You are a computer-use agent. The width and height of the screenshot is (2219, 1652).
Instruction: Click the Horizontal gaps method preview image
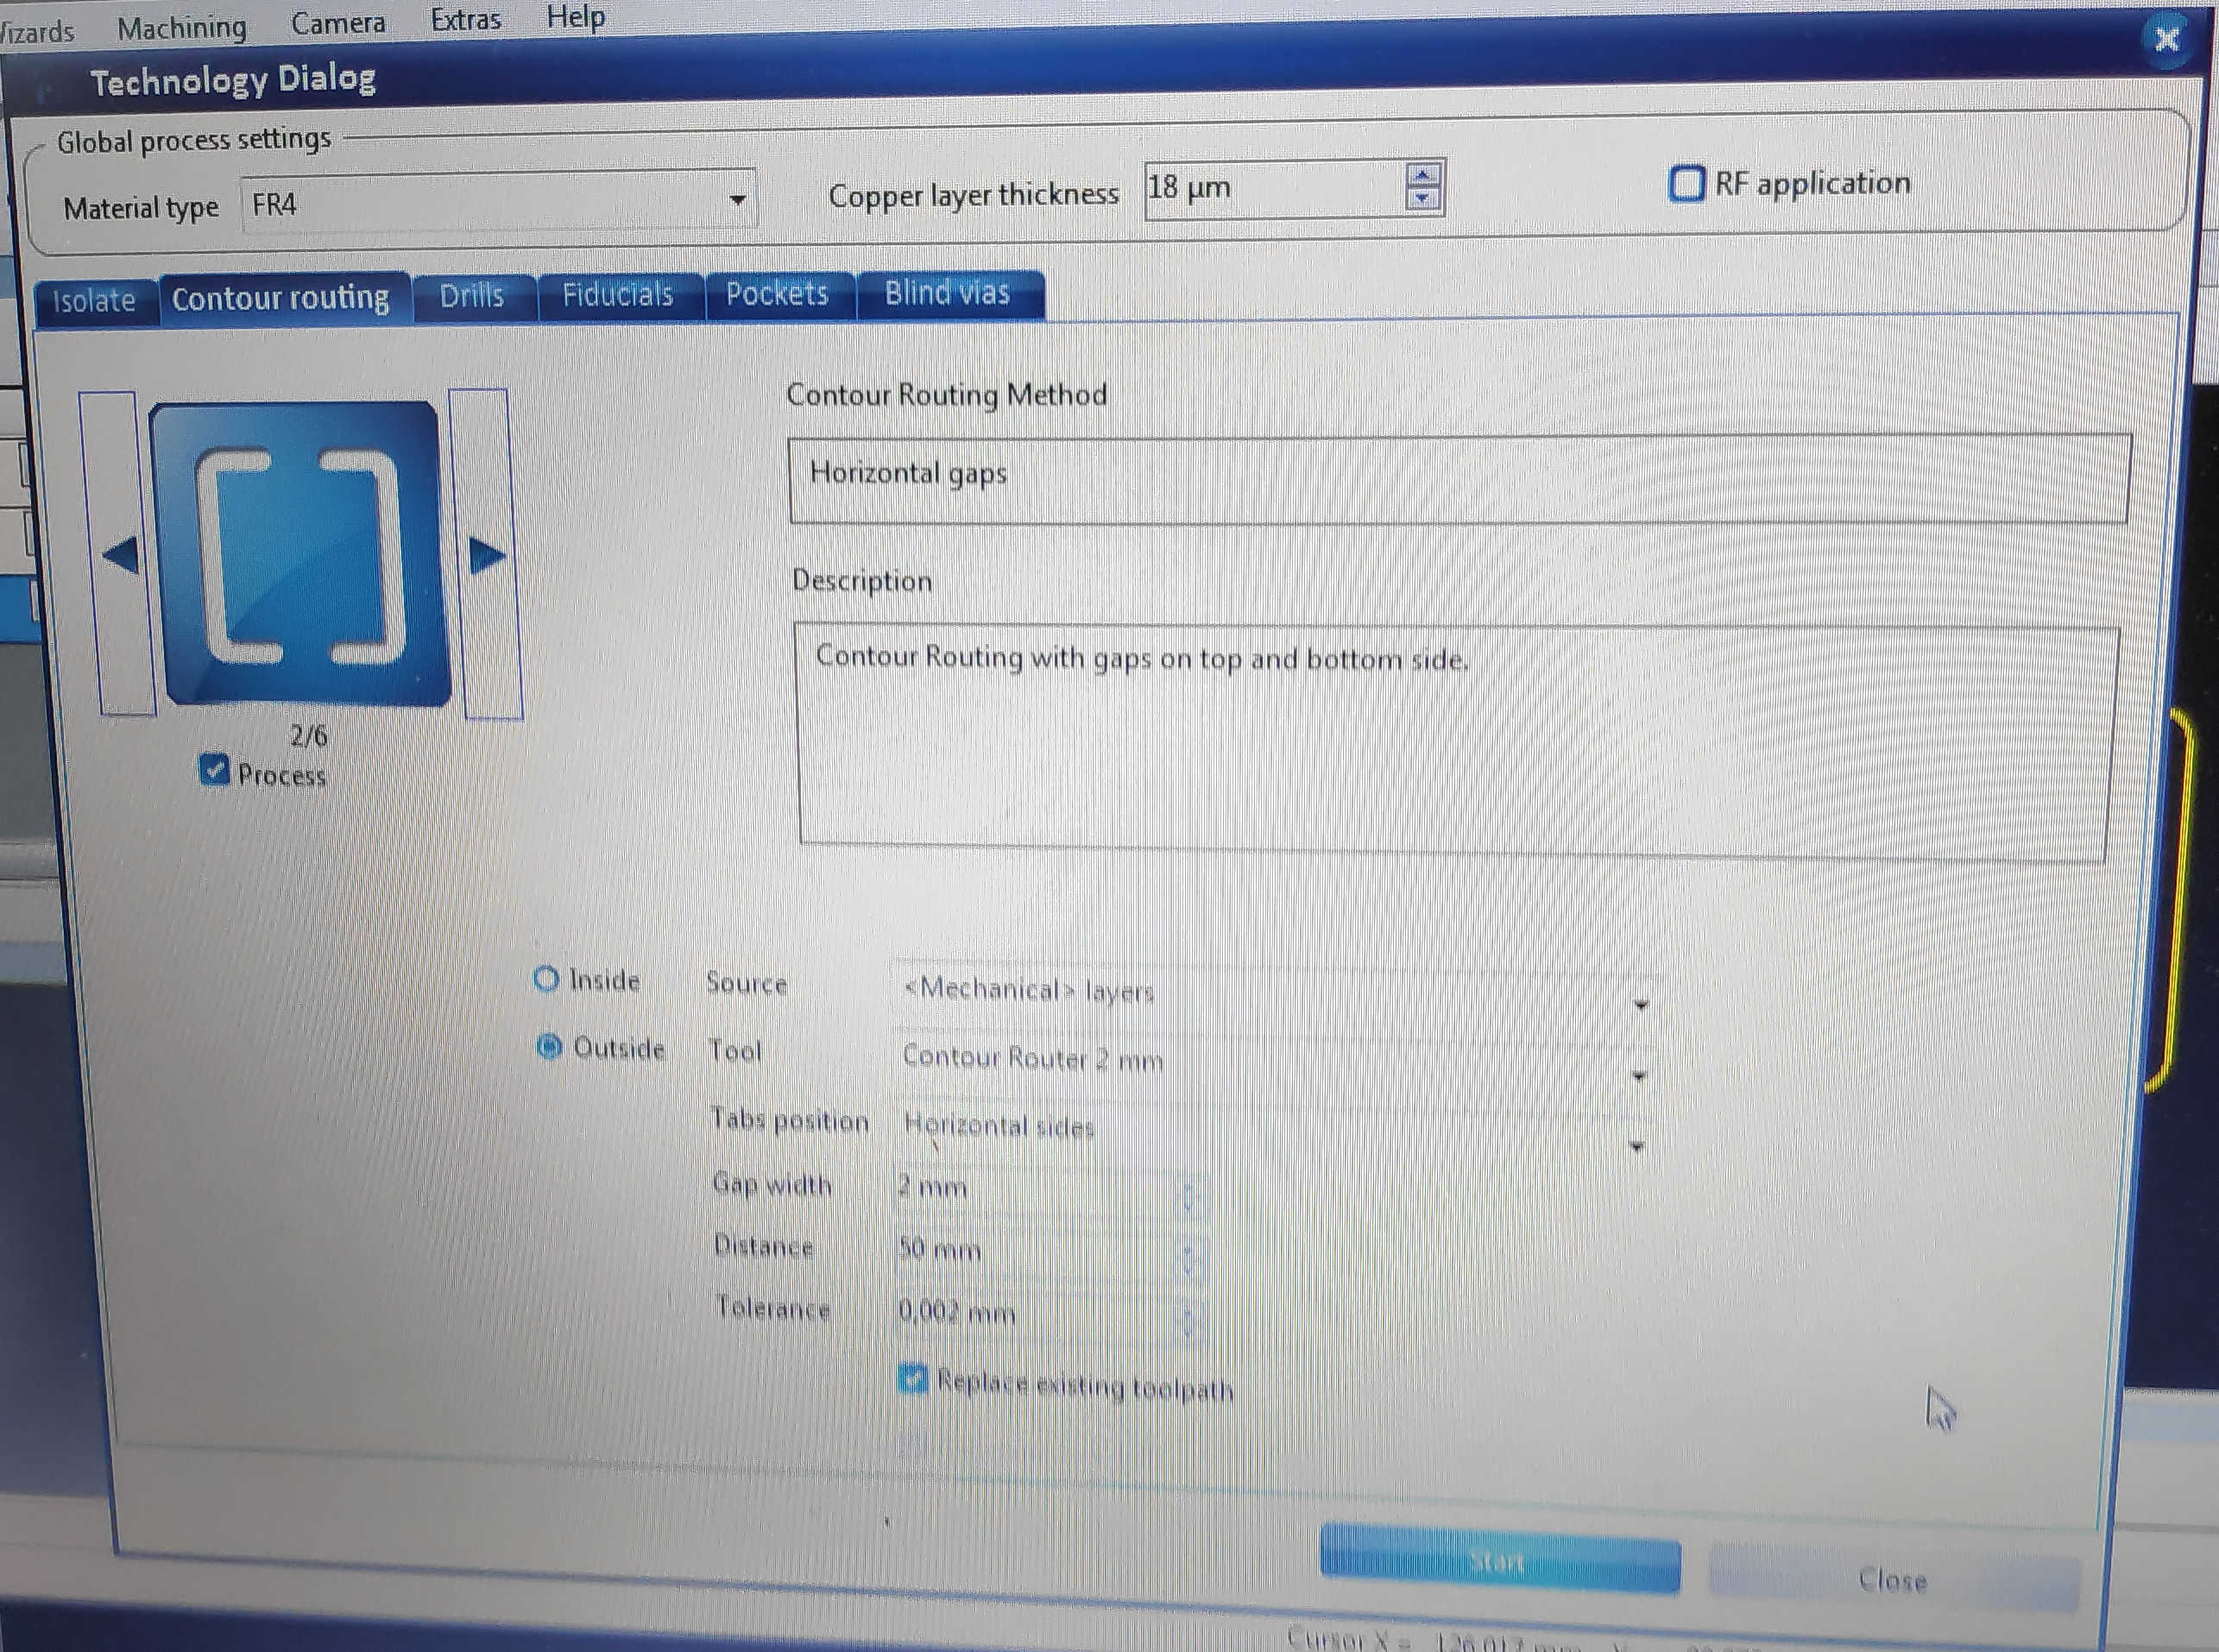pyautogui.click(x=300, y=555)
